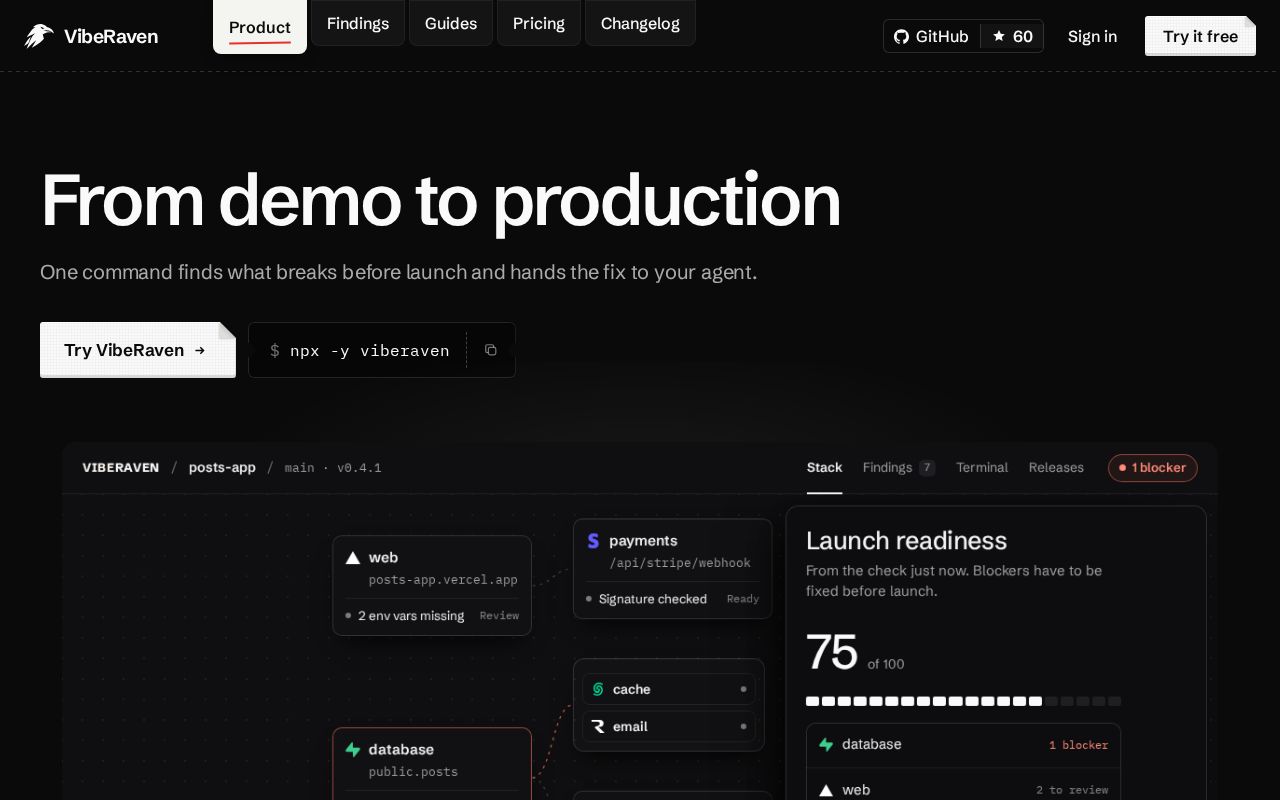Screen dimensions: 1280x800
Task: Click triangle icon in readiness web row
Action: [x=826, y=790]
